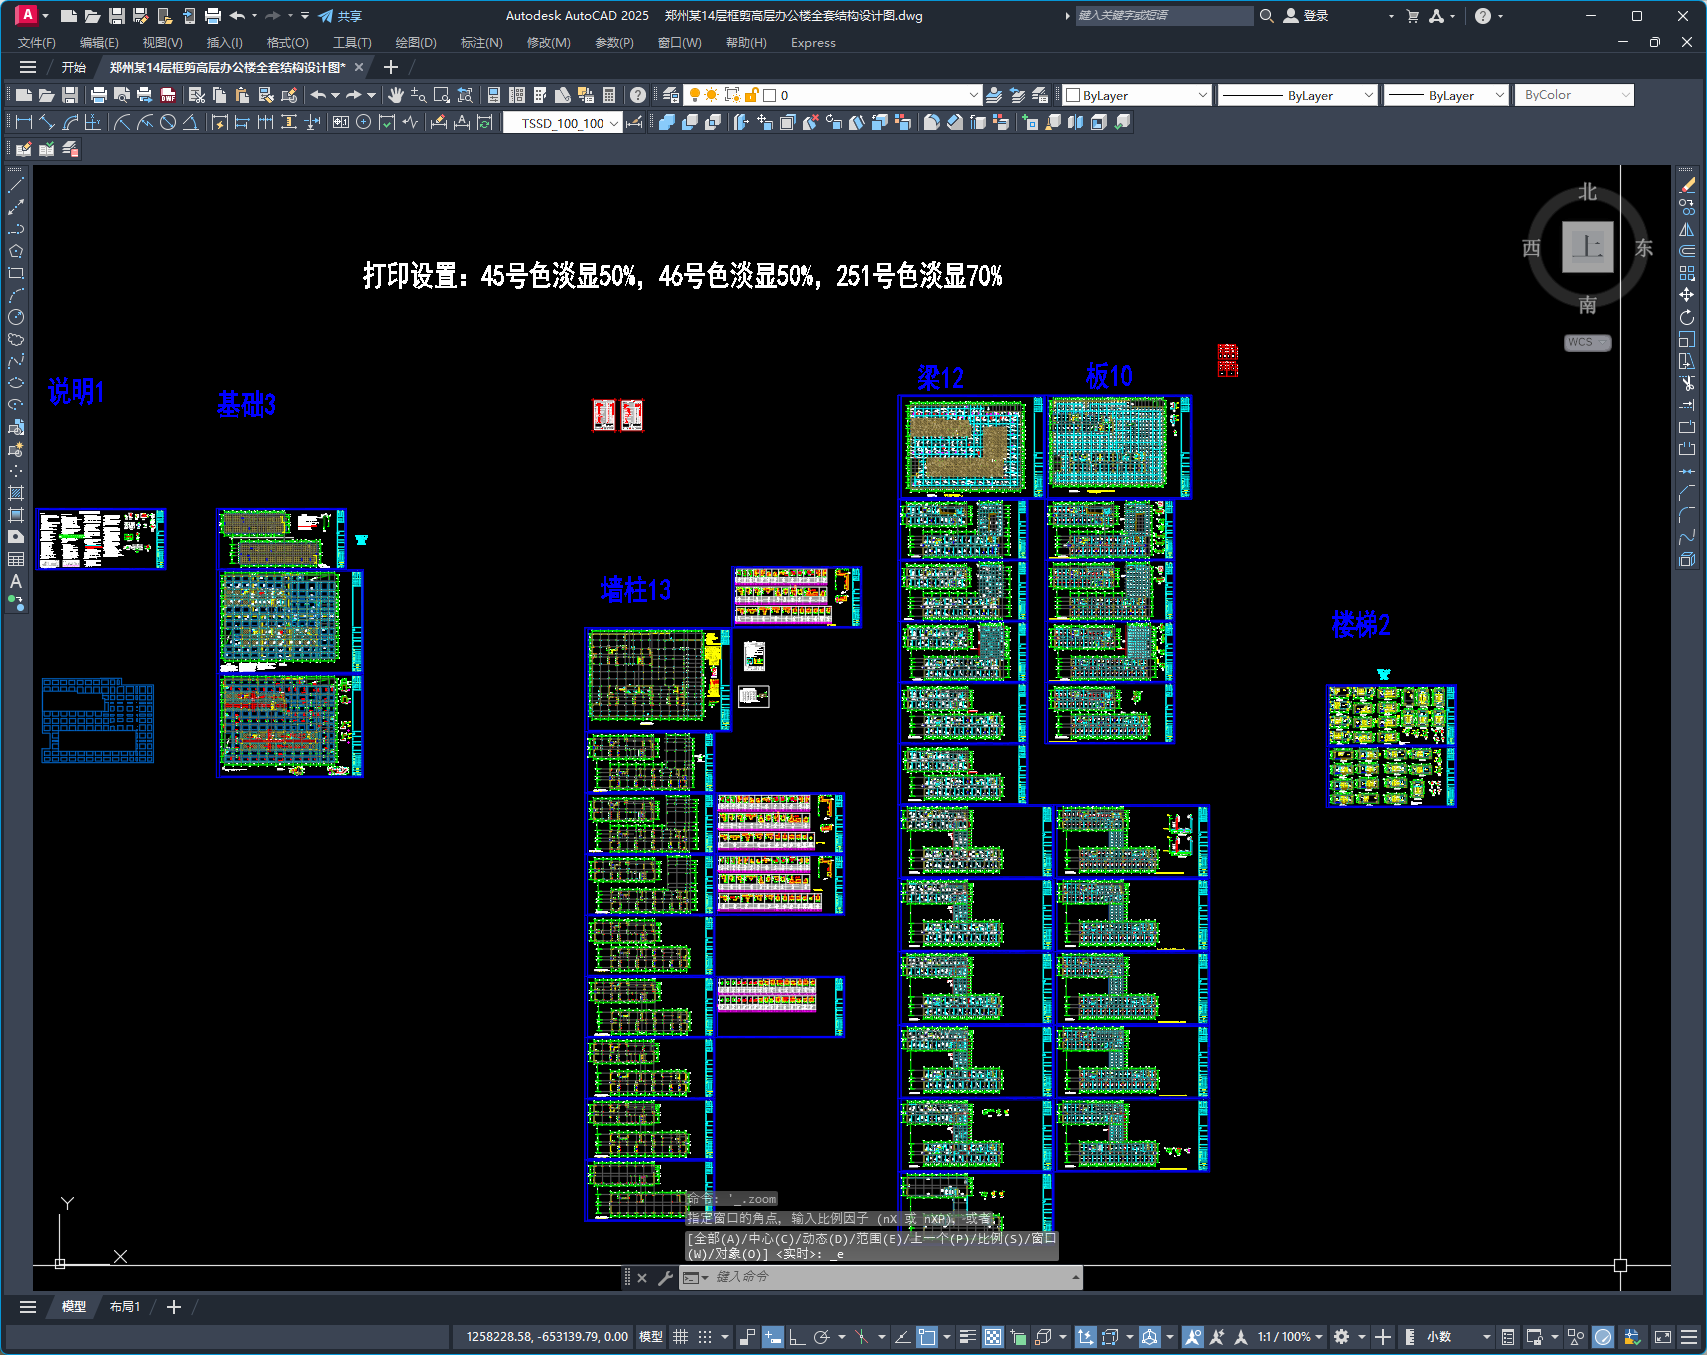Click the Zoom Window toolbar icon
1707x1355 pixels.
pyautogui.click(x=442, y=95)
